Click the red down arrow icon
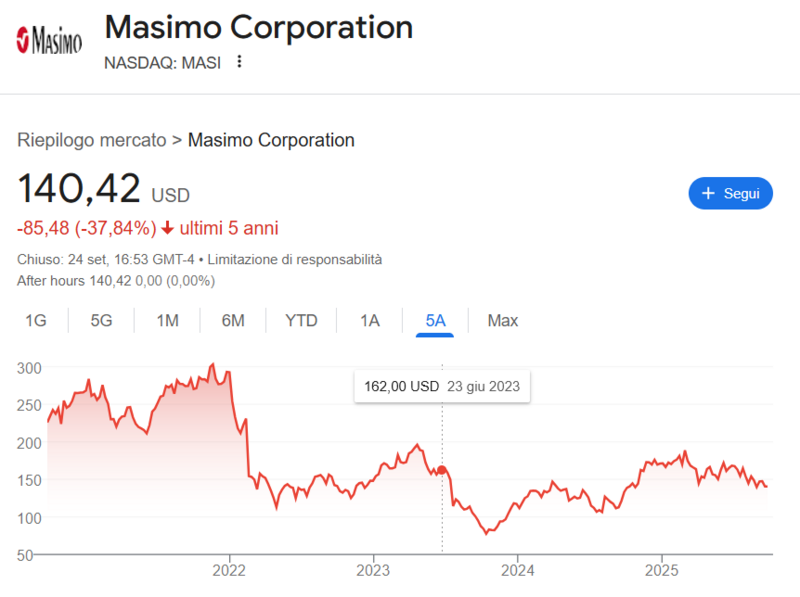This screenshot has height=597, width=800. pyautogui.click(x=167, y=228)
